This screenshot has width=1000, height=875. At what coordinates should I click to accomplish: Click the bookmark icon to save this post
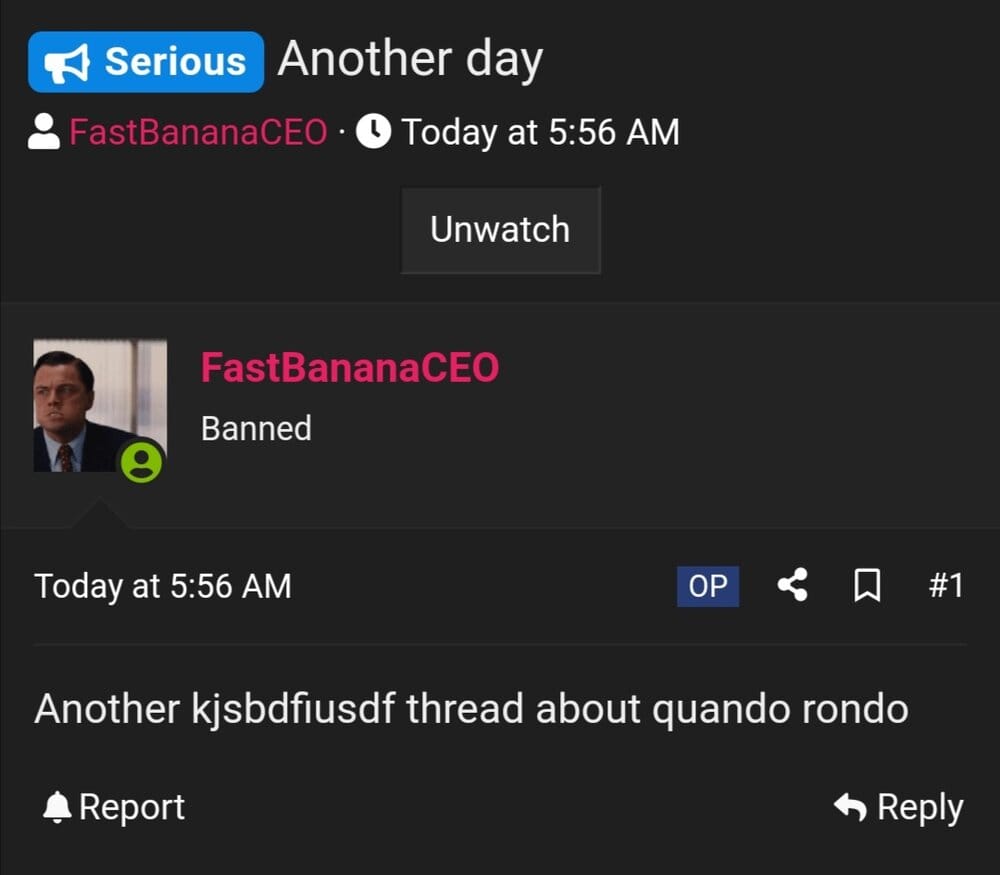click(x=867, y=587)
